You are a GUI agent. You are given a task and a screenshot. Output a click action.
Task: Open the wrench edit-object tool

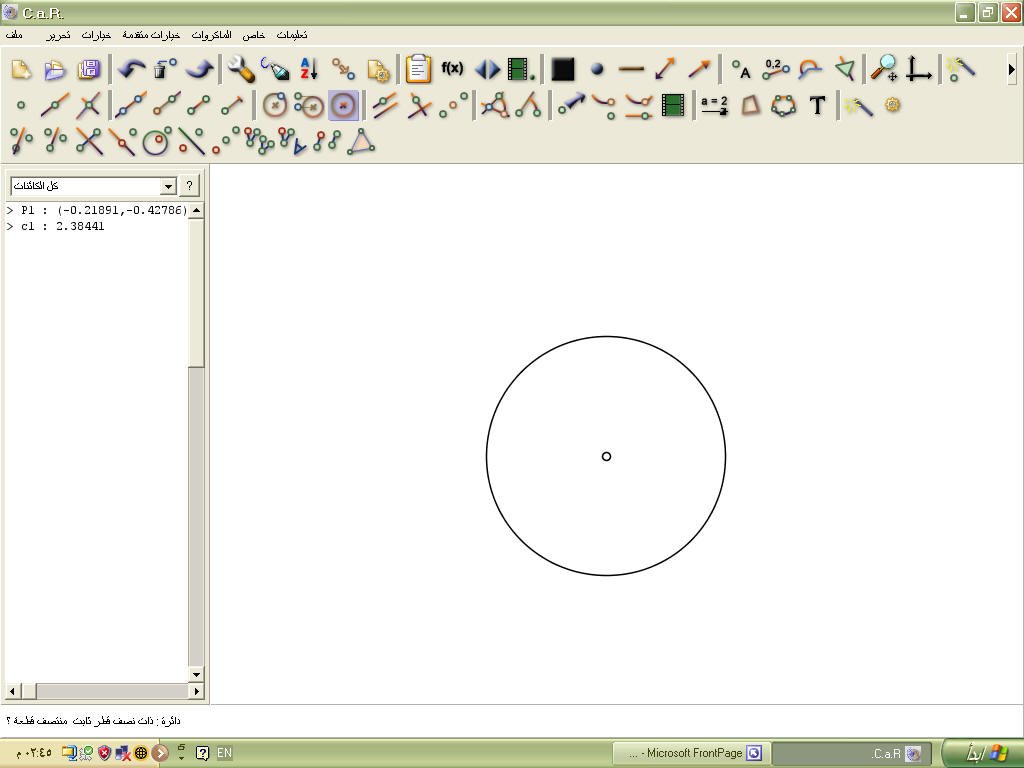tap(242, 69)
